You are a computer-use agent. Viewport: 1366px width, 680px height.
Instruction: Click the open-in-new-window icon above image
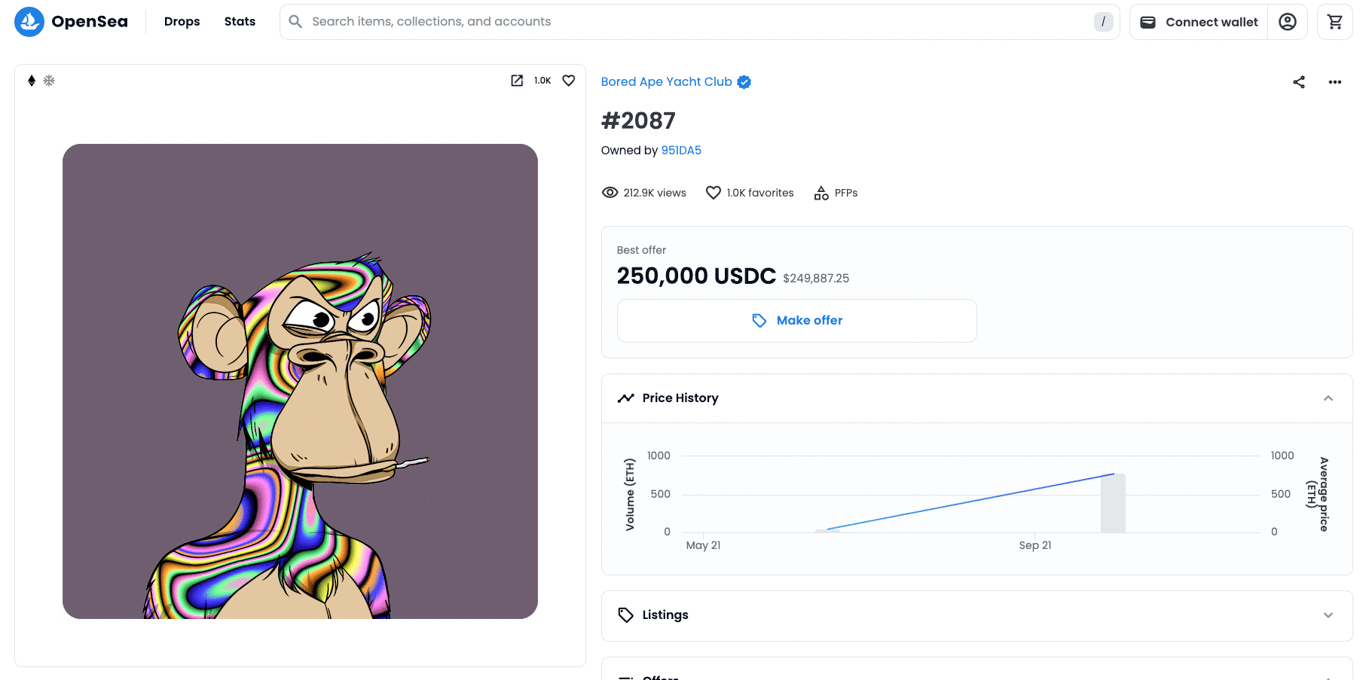point(517,81)
